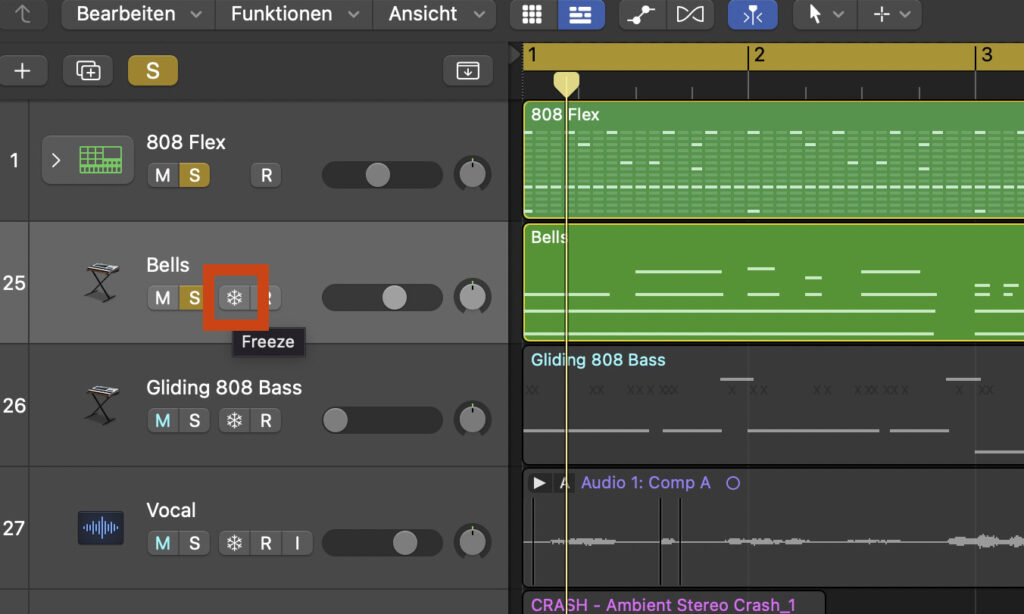The width and height of the screenshot is (1024, 614).
Task: Adjust the 808 Flex volume slider
Action: (382, 175)
